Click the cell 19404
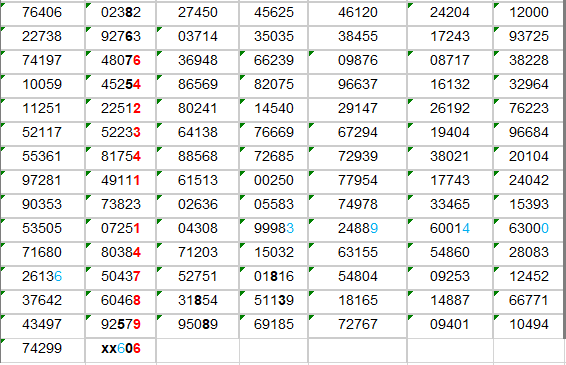566x365 pixels. pyautogui.click(x=450, y=133)
